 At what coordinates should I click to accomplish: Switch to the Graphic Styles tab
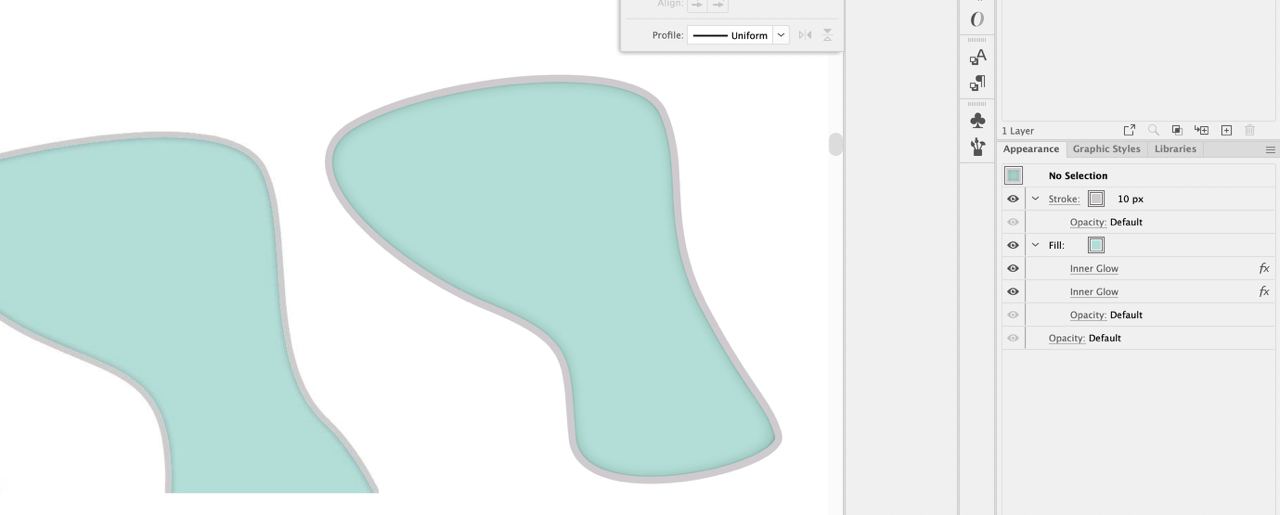tap(1106, 149)
